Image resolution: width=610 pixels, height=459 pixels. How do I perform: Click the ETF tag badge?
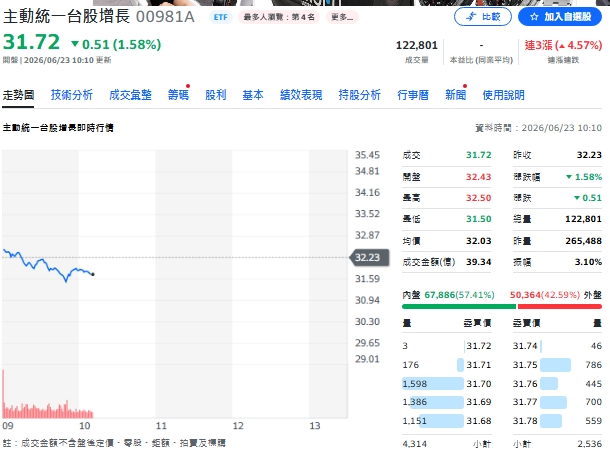(221, 17)
